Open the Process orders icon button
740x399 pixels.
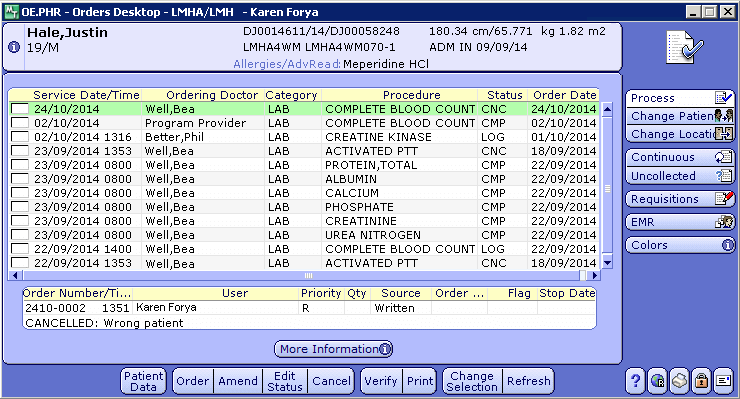click(x=723, y=98)
